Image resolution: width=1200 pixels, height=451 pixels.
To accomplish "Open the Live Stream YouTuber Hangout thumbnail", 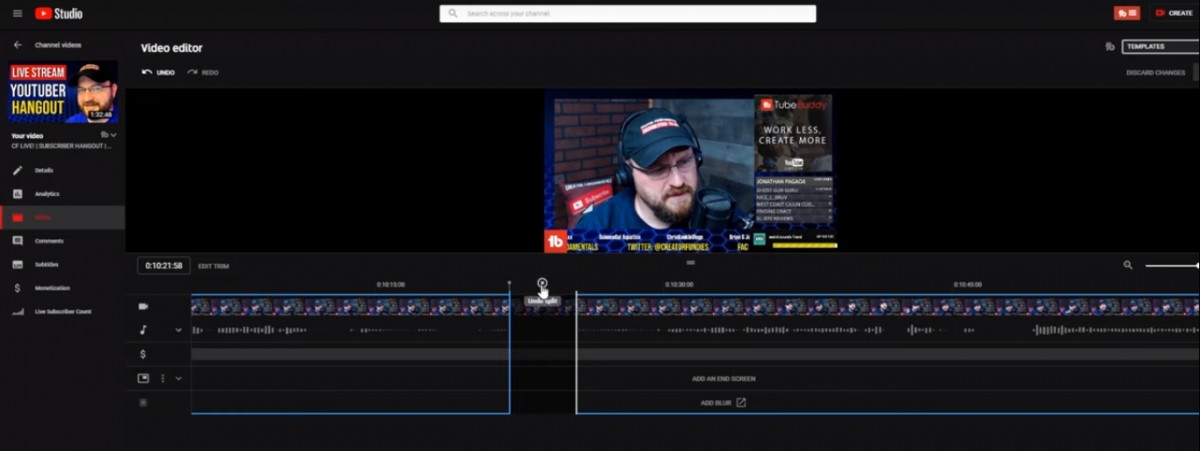I will pos(63,92).
